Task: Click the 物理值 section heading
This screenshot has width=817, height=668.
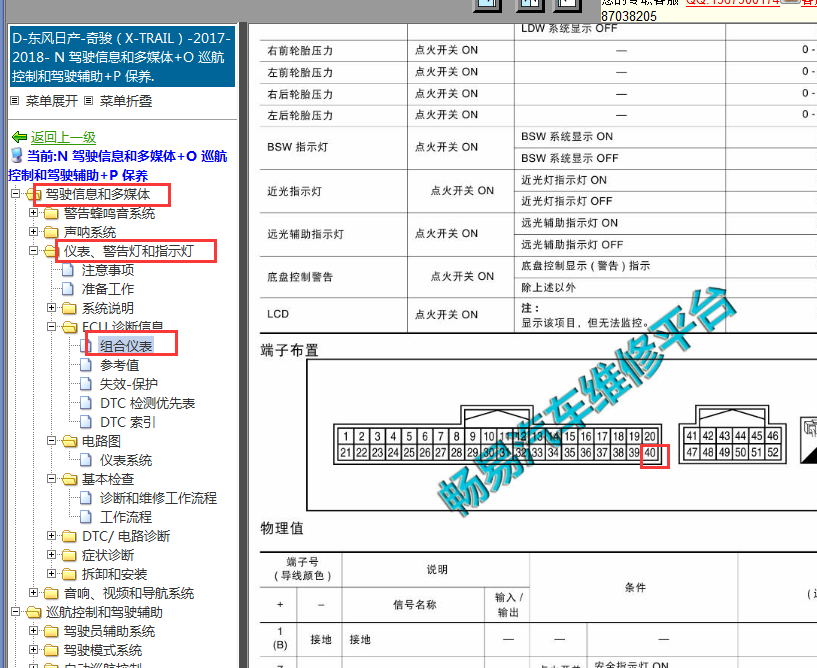Action: (282, 528)
